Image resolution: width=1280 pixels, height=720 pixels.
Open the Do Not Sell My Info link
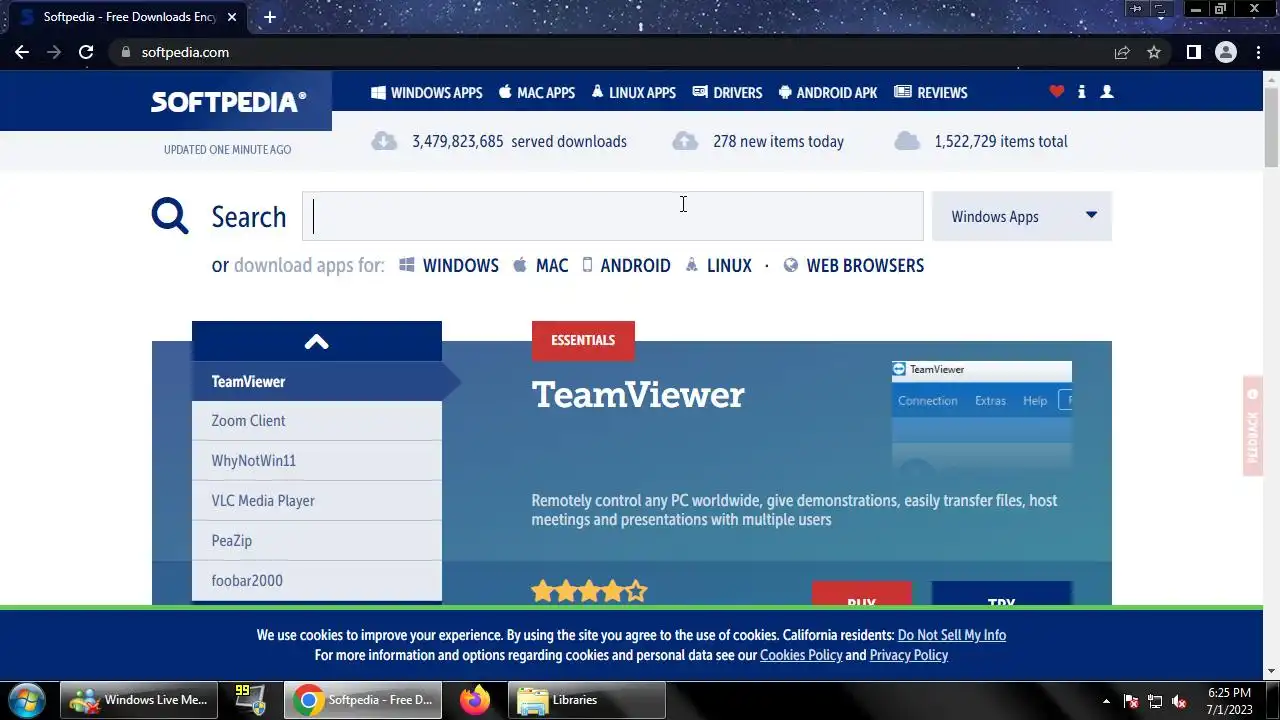click(x=952, y=635)
